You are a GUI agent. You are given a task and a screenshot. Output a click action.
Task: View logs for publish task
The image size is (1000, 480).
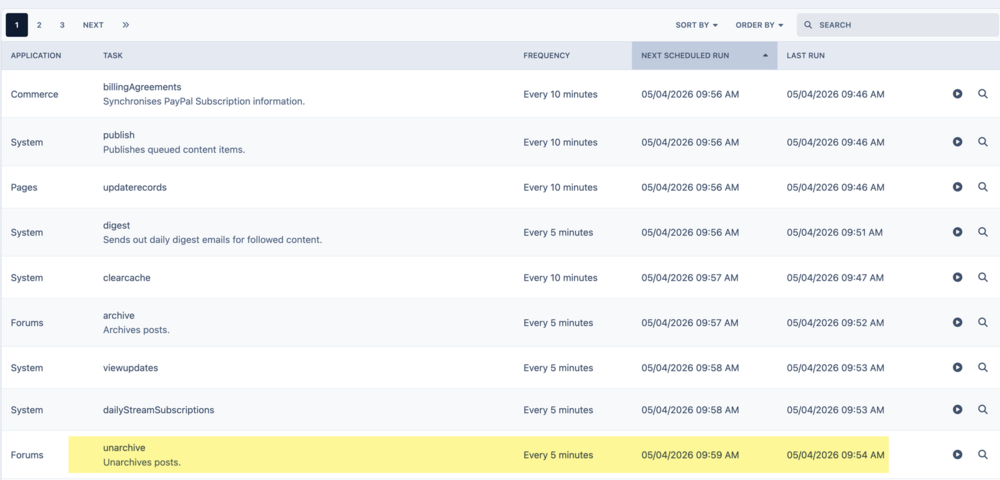click(x=983, y=142)
